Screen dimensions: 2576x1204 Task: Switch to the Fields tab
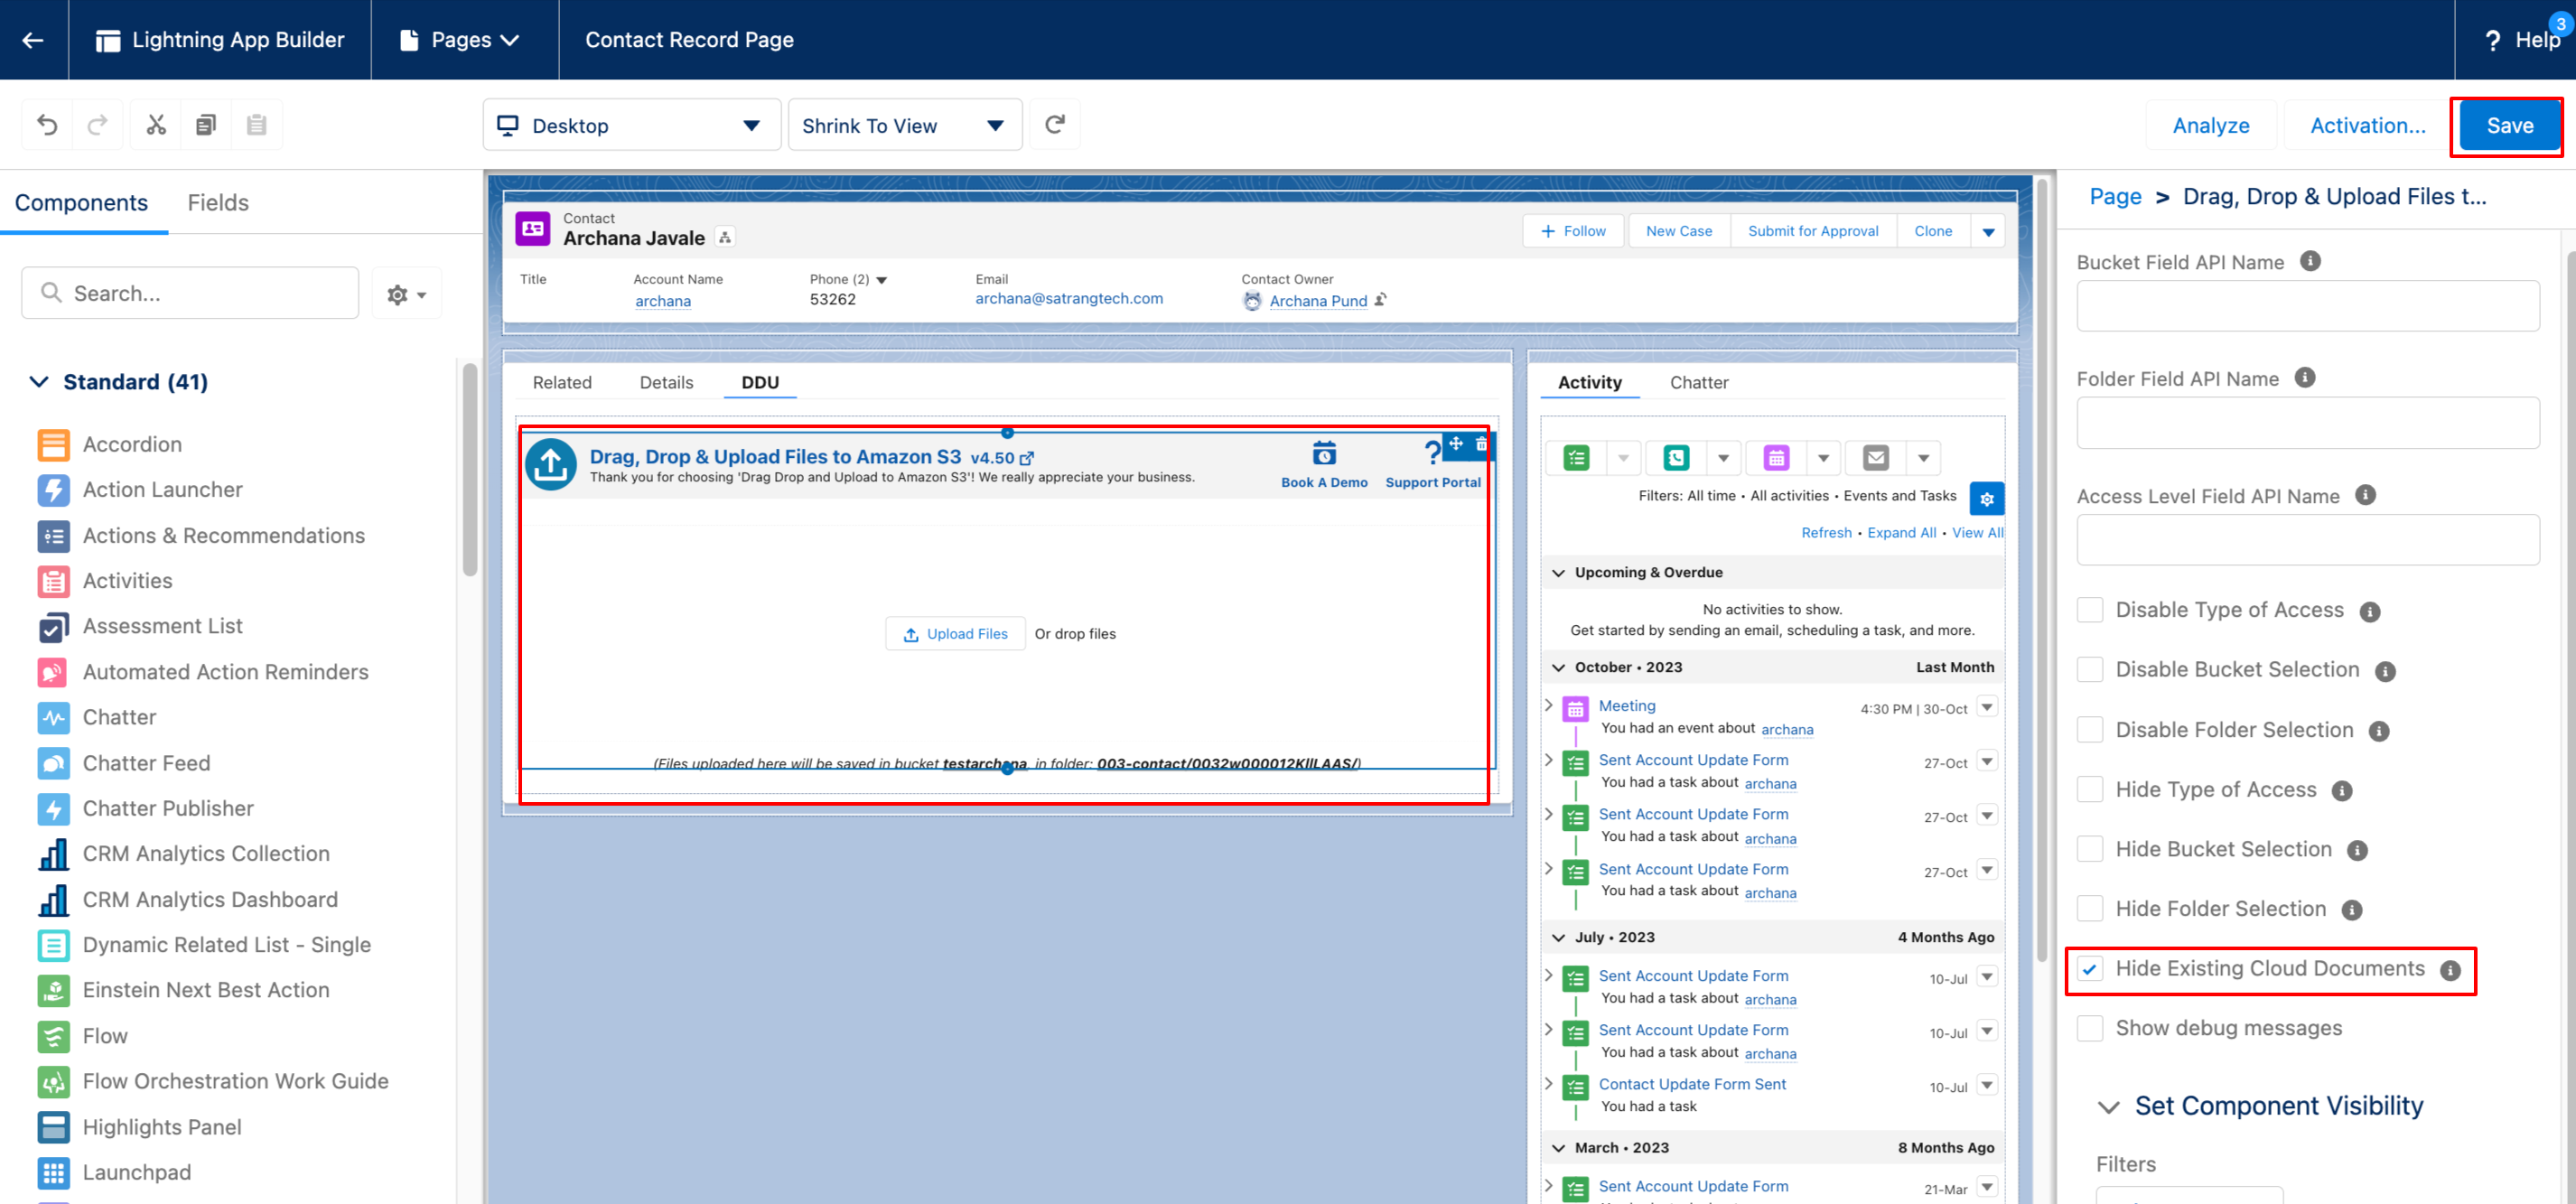pyautogui.click(x=218, y=203)
